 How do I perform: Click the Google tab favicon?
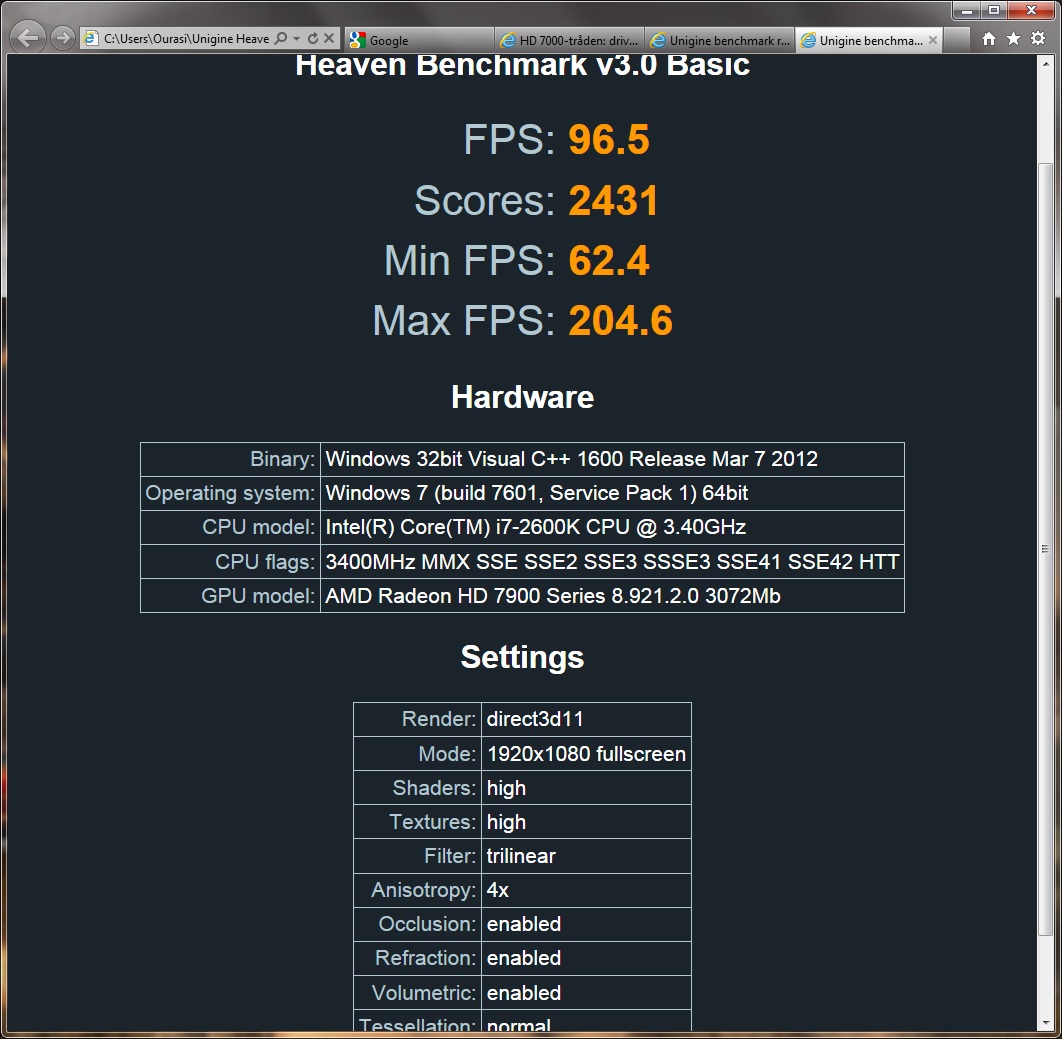point(358,41)
